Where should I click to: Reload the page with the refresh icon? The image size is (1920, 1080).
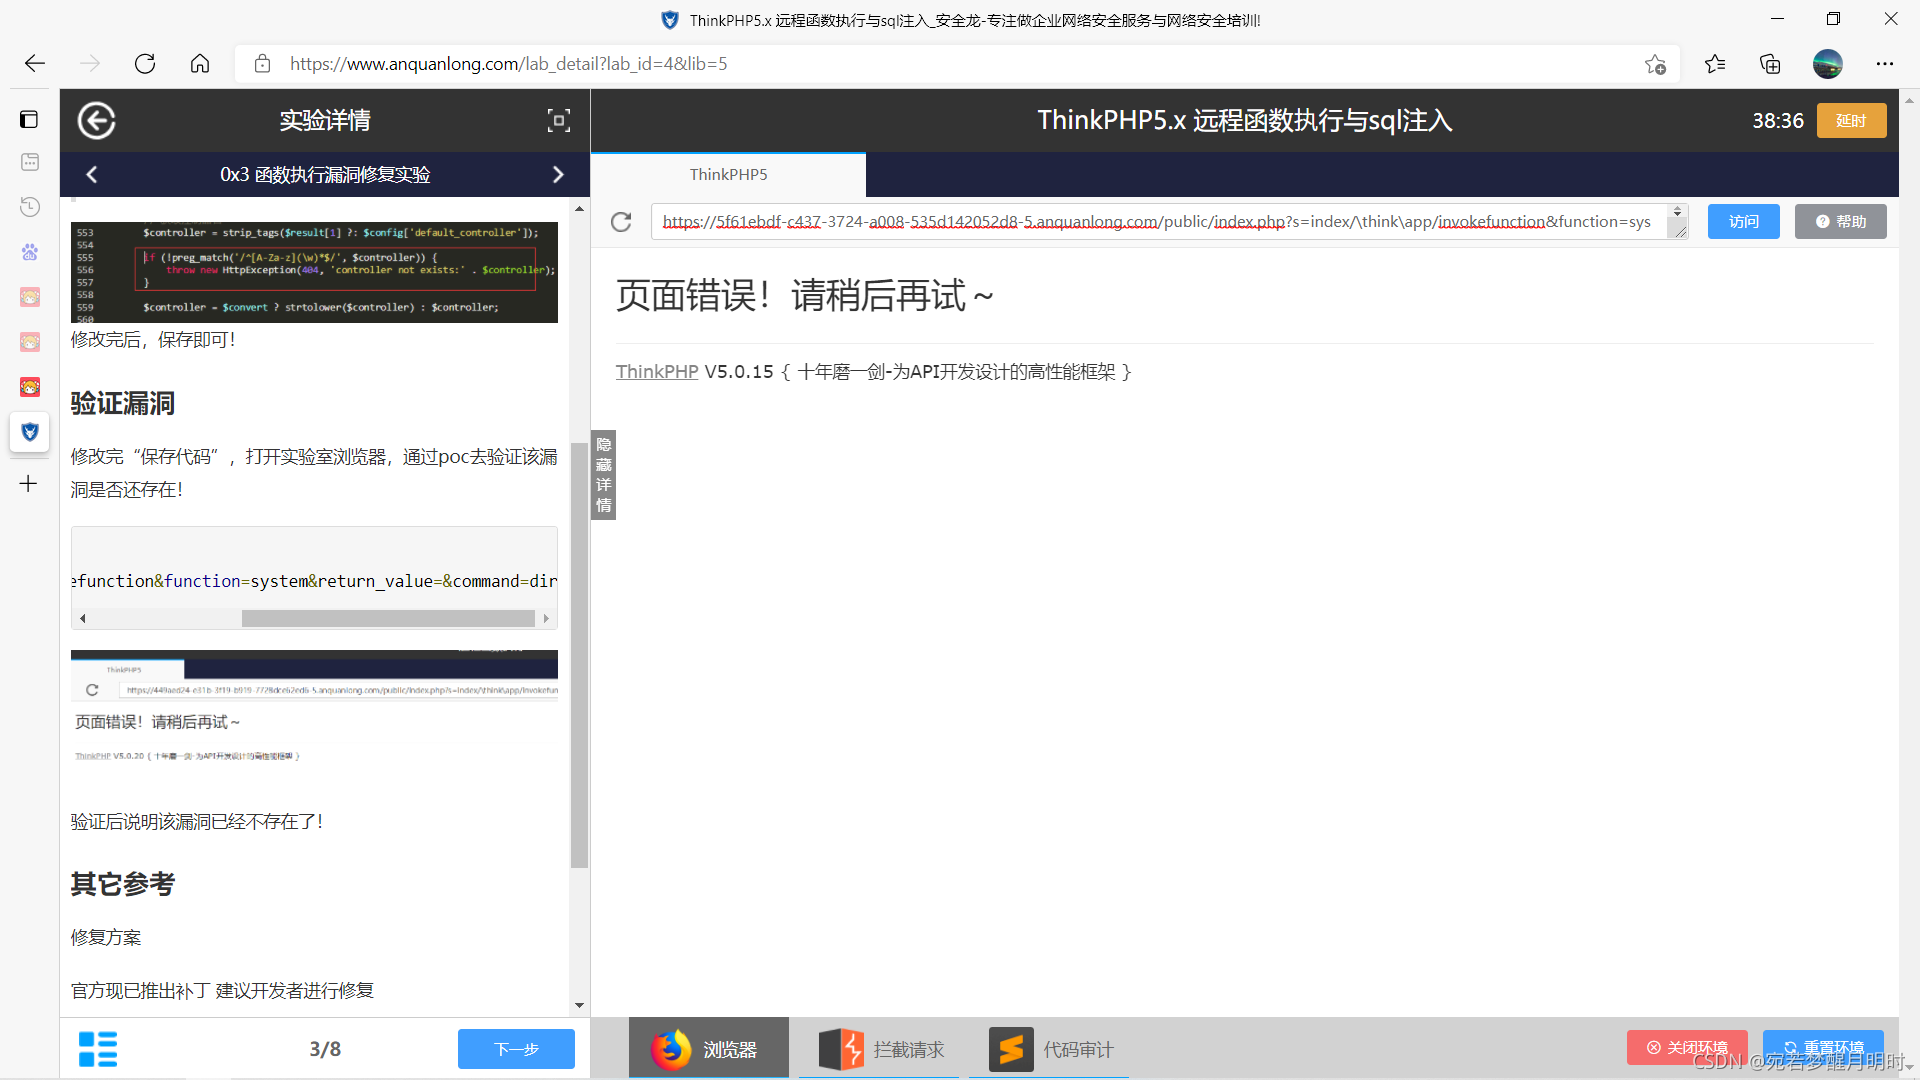145,64
